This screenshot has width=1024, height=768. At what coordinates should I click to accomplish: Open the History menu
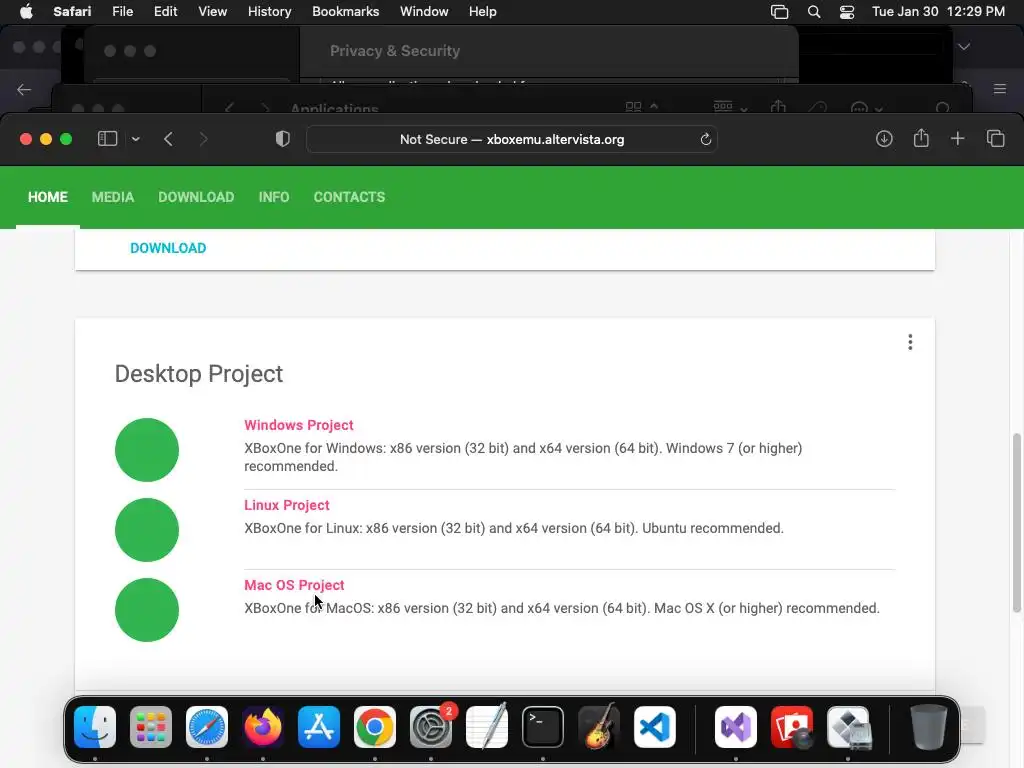click(269, 12)
